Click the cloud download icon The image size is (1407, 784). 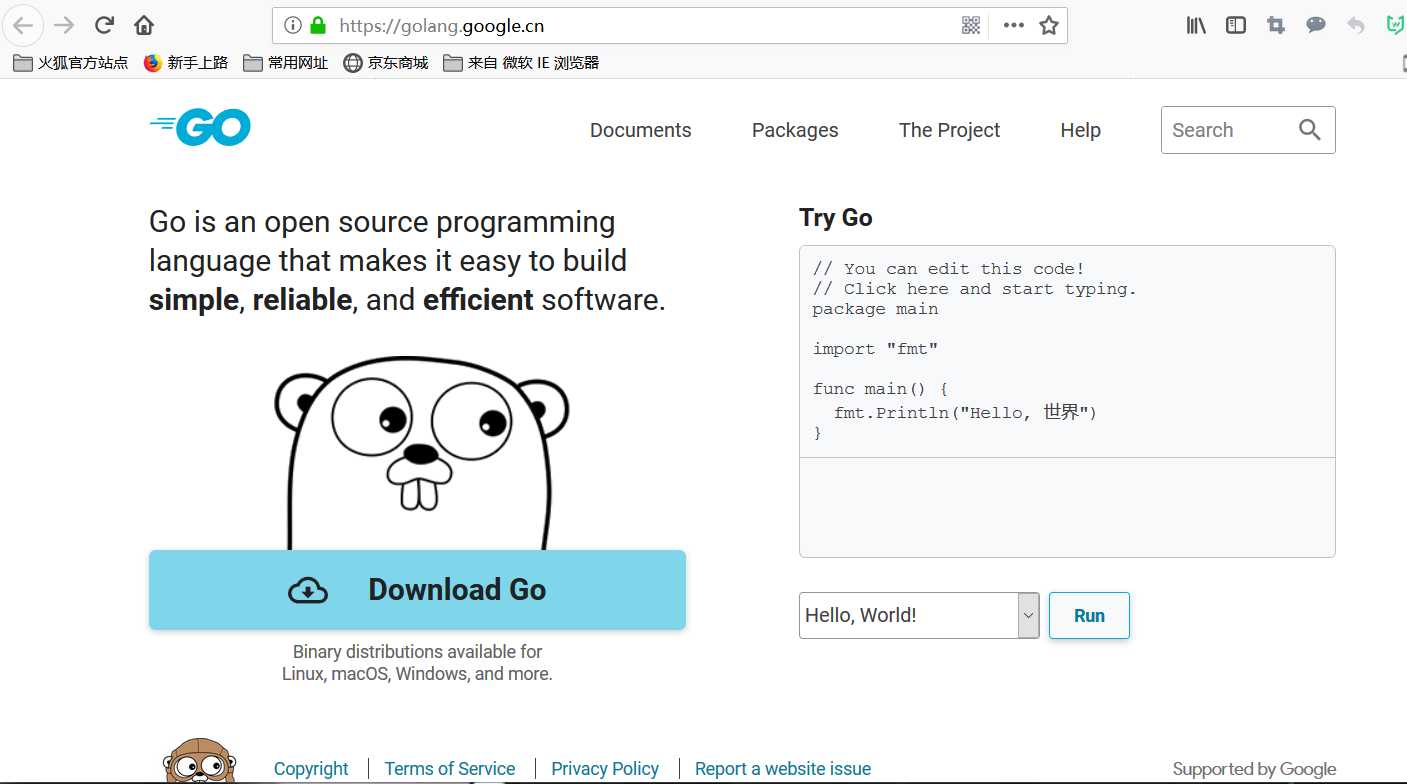[308, 590]
